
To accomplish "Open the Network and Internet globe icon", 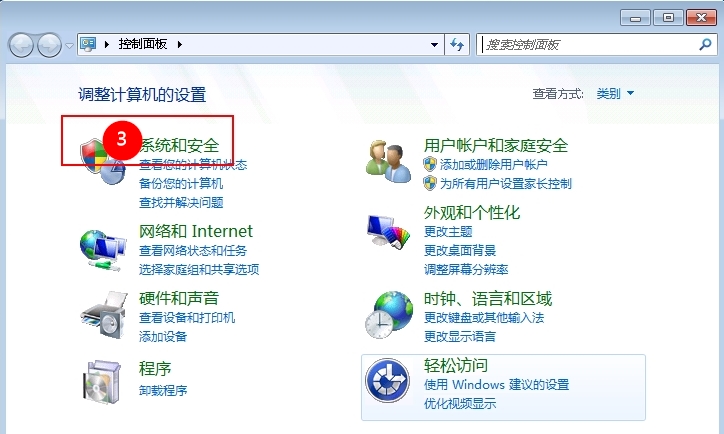I will (x=103, y=250).
